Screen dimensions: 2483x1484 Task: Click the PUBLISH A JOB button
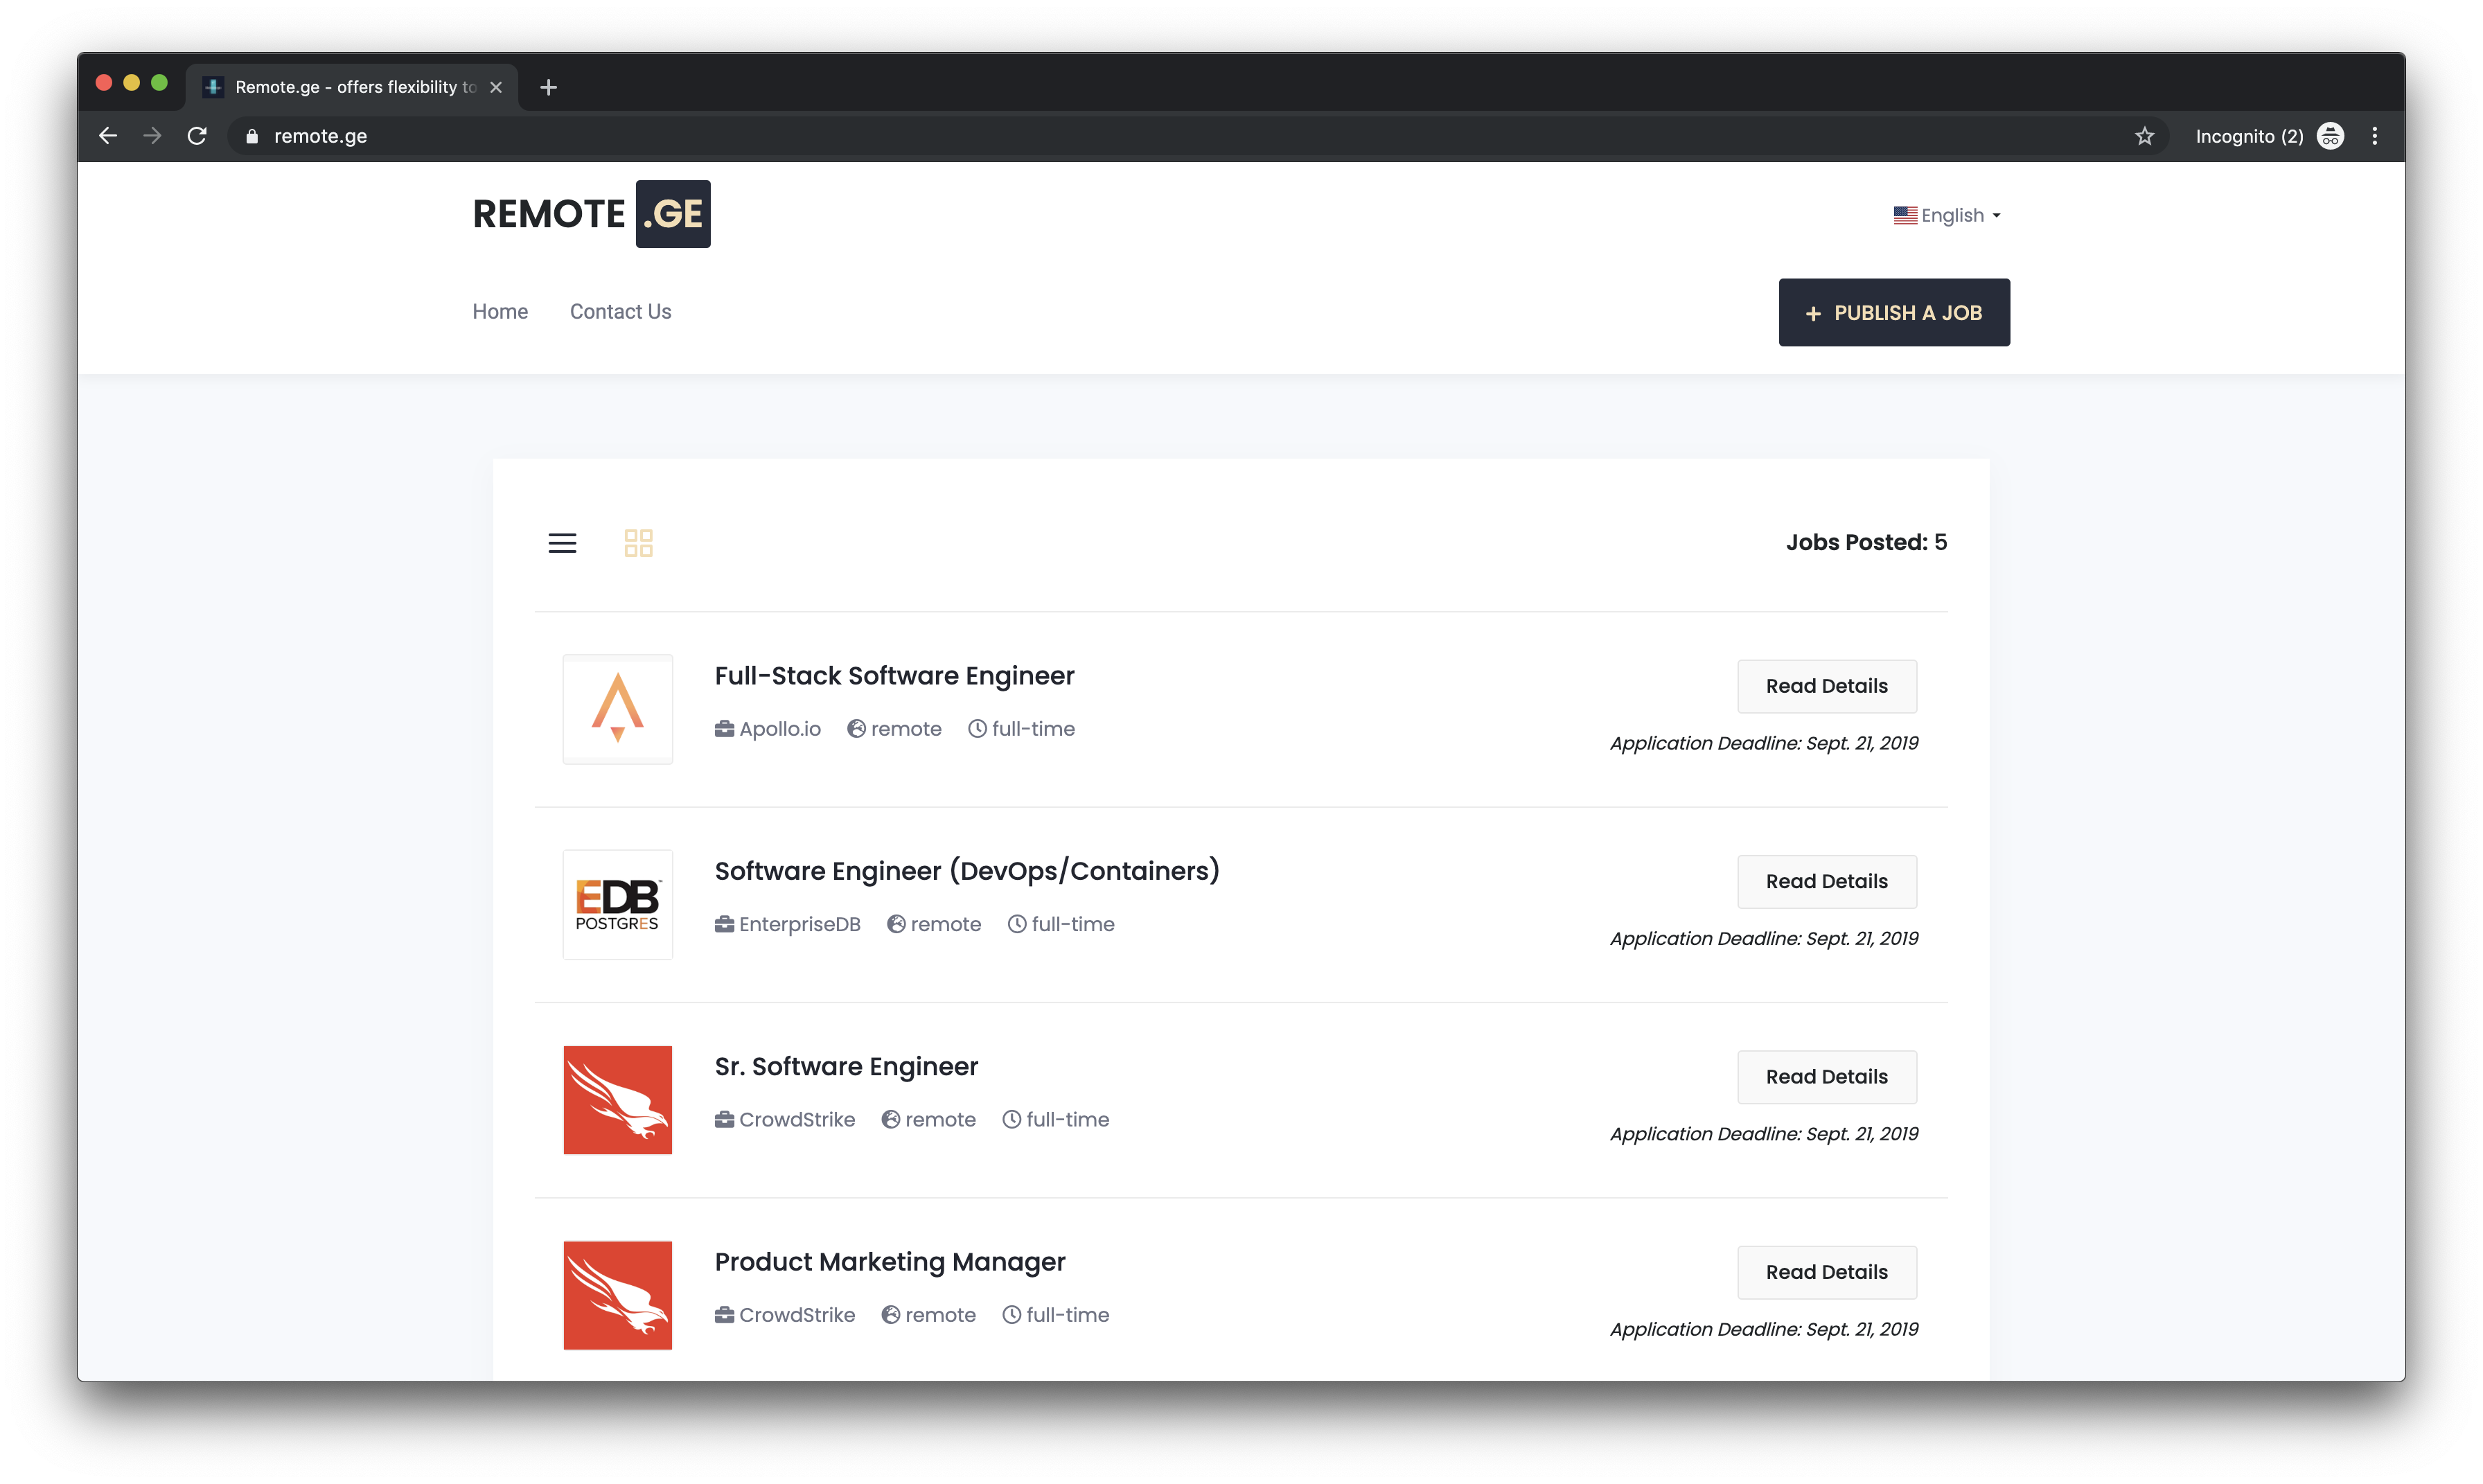tap(1893, 313)
